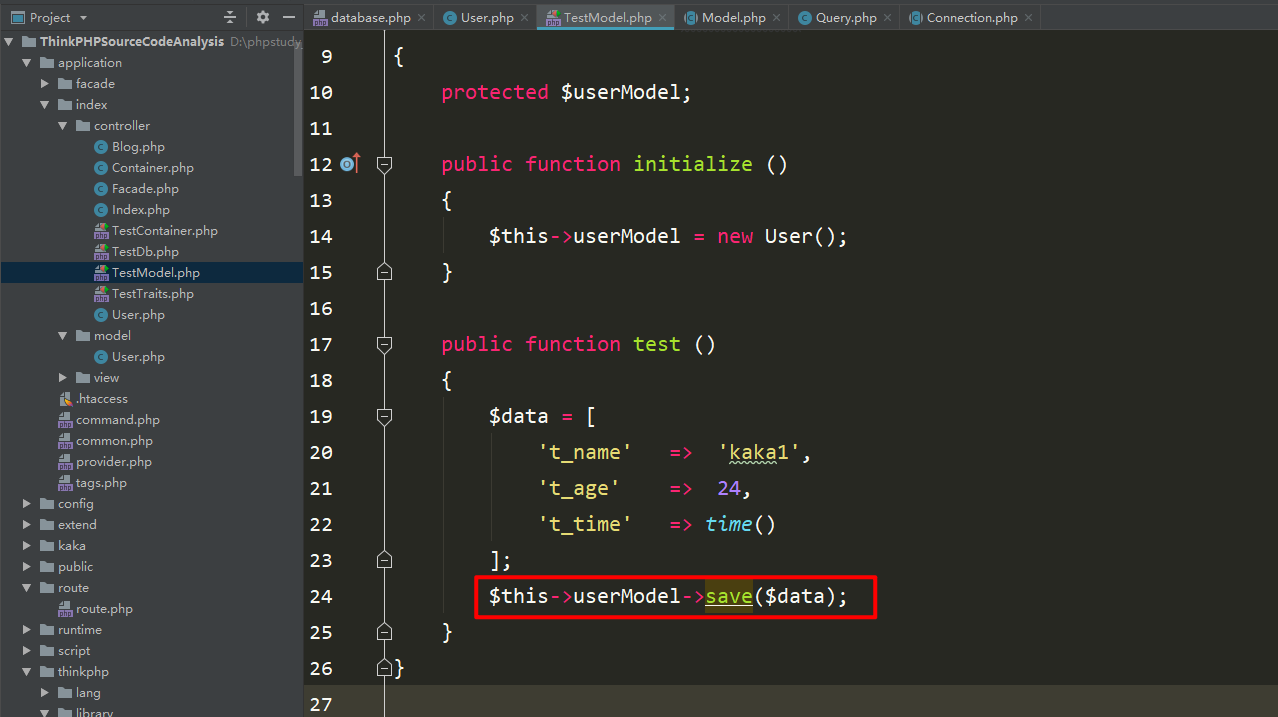1278x717 pixels.
Task: Expand the view folder
Action: 63,378
